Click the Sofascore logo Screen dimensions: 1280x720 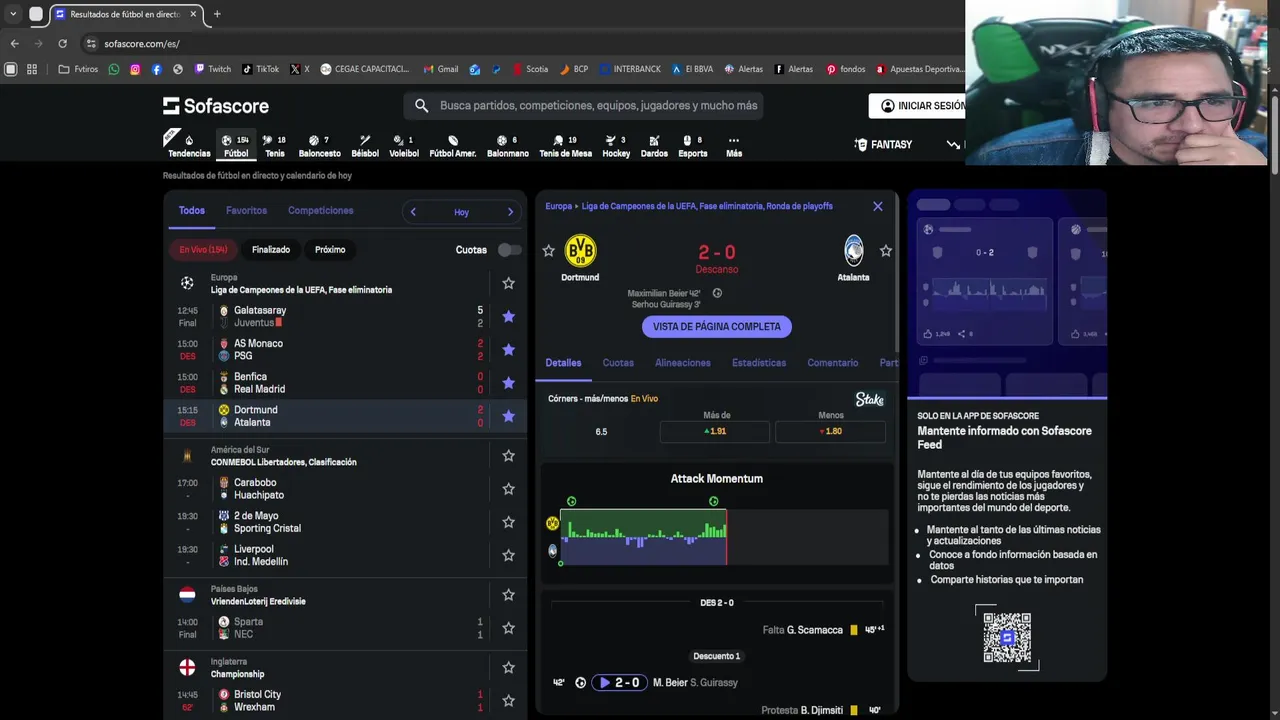click(x=216, y=105)
